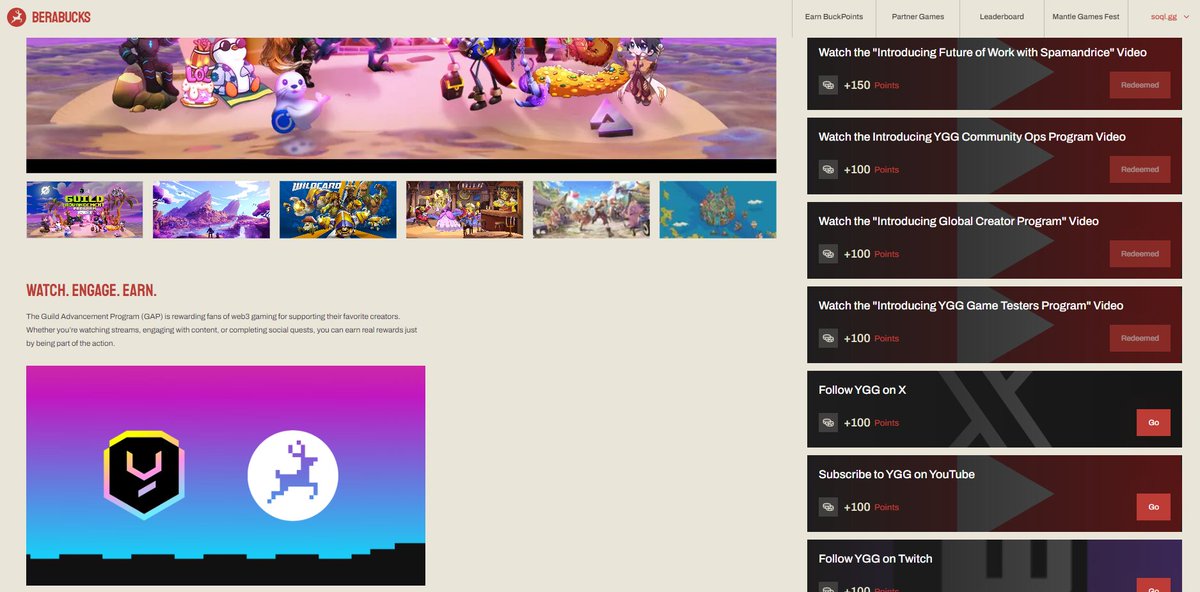Click the Guild Advancement Program description paragraph
The width and height of the screenshot is (1200, 592).
(x=222, y=330)
